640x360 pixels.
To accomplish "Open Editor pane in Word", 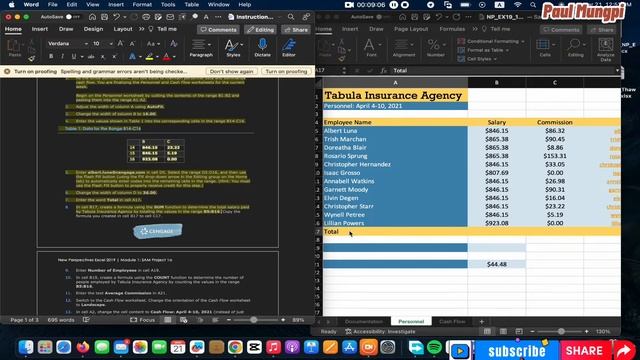I will point(289,48).
